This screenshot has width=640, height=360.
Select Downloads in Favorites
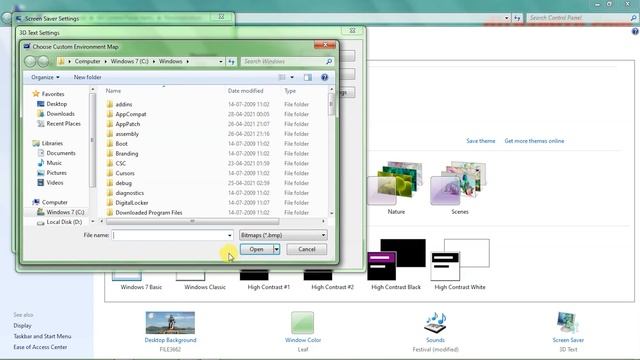(60, 114)
